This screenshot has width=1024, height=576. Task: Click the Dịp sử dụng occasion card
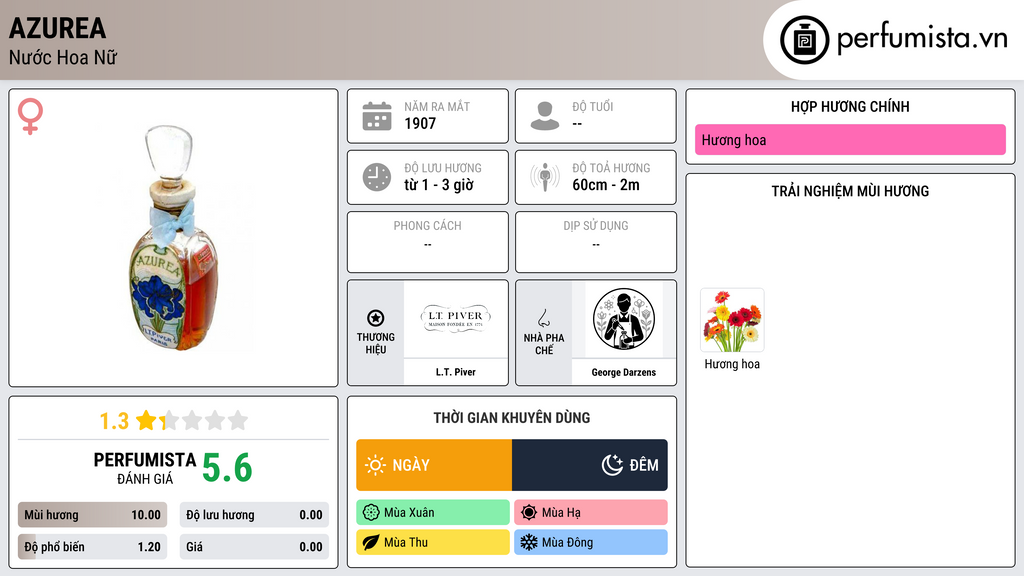[596, 242]
